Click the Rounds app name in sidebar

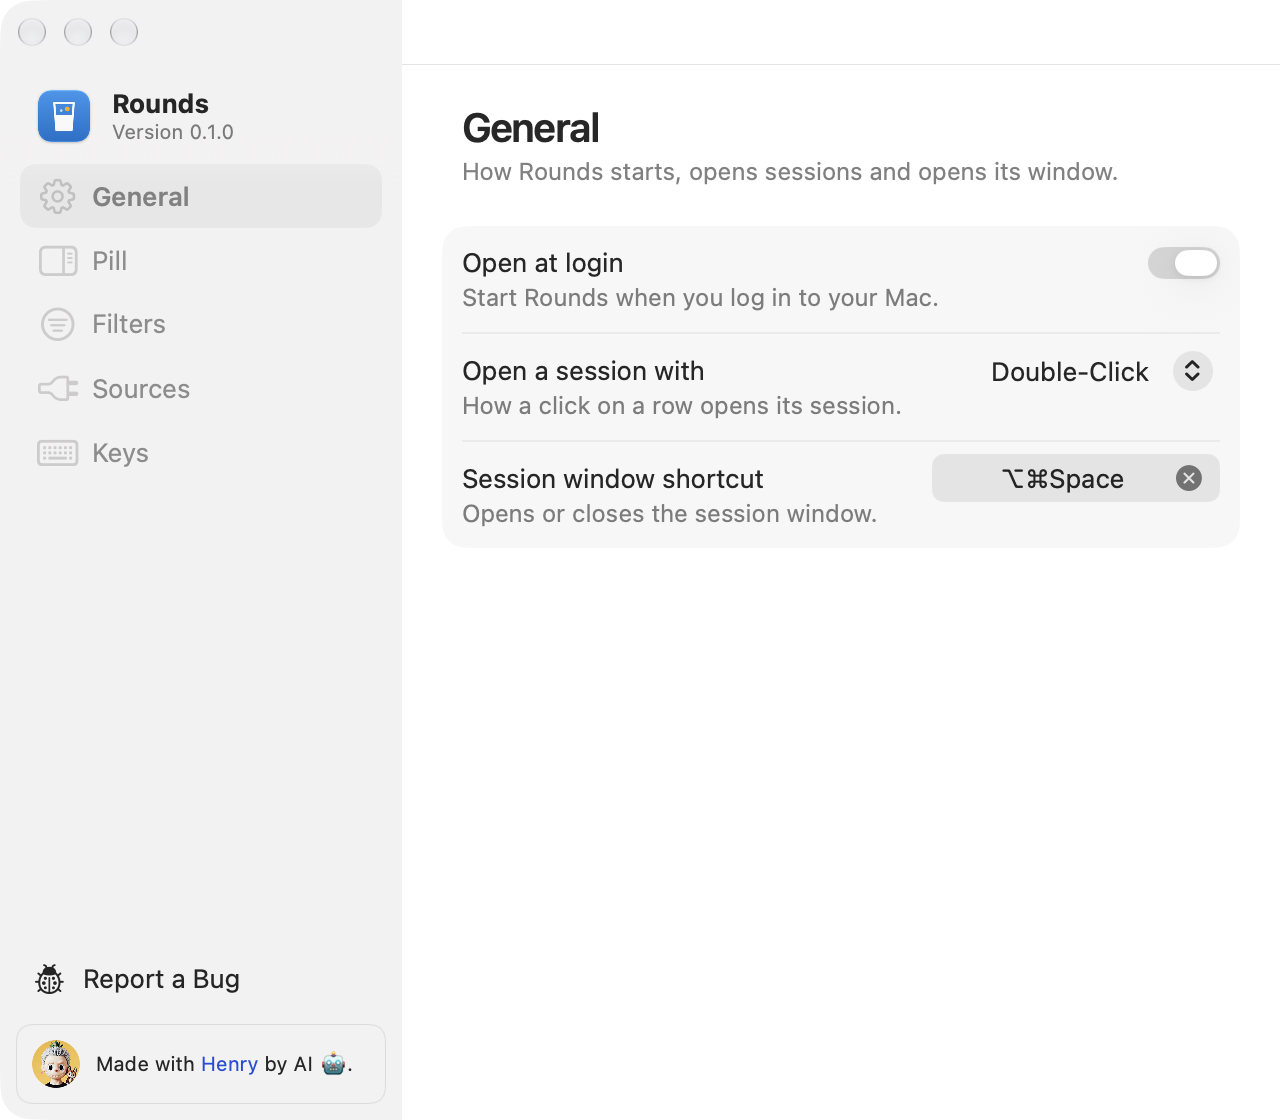point(161,104)
